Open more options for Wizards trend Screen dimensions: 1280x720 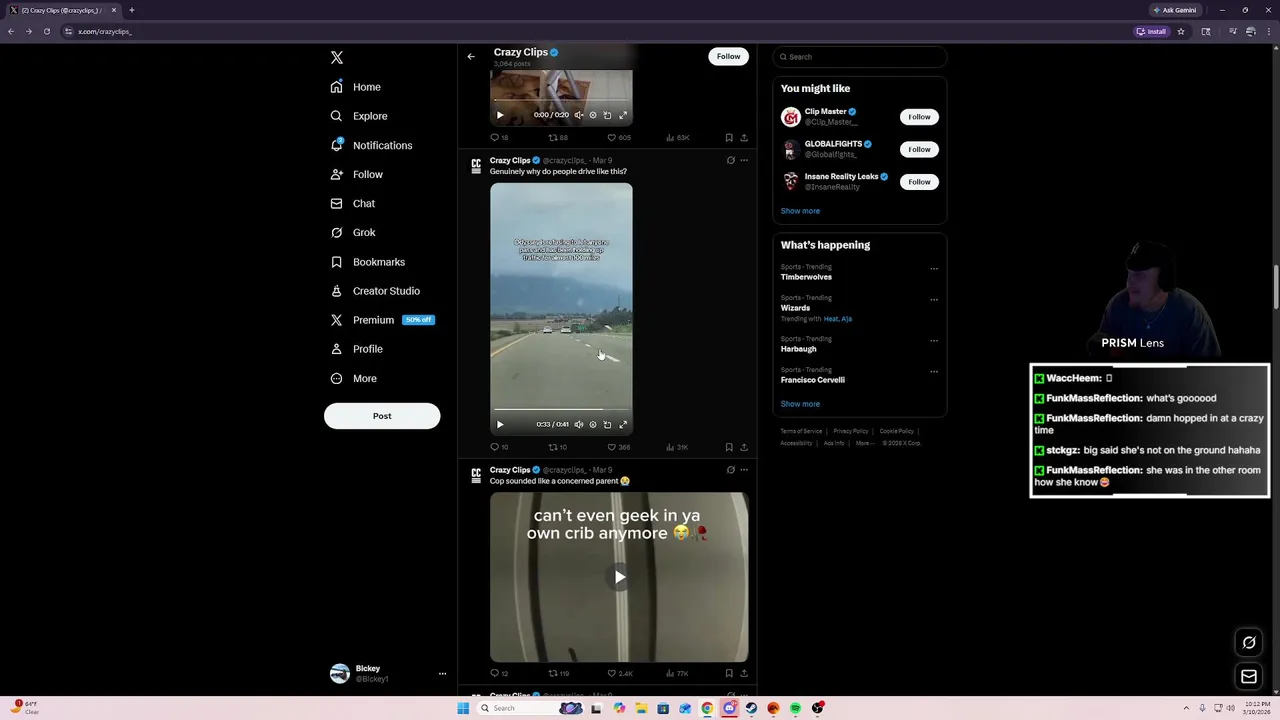[x=934, y=299]
